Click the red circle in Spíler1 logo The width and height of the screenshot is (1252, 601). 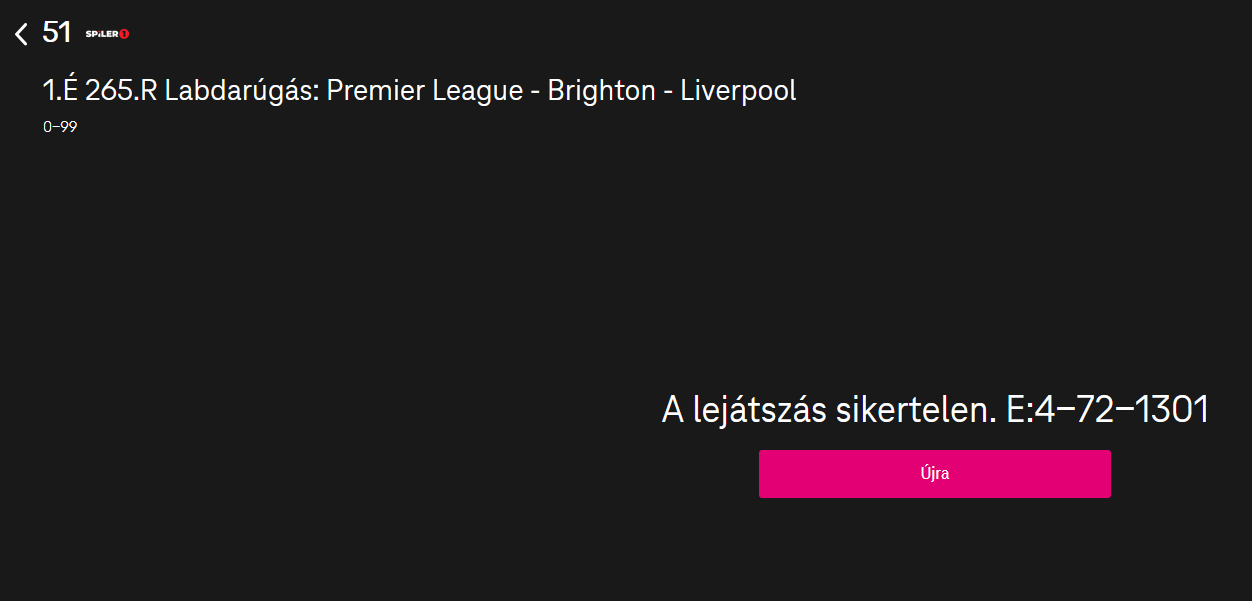(124, 34)
